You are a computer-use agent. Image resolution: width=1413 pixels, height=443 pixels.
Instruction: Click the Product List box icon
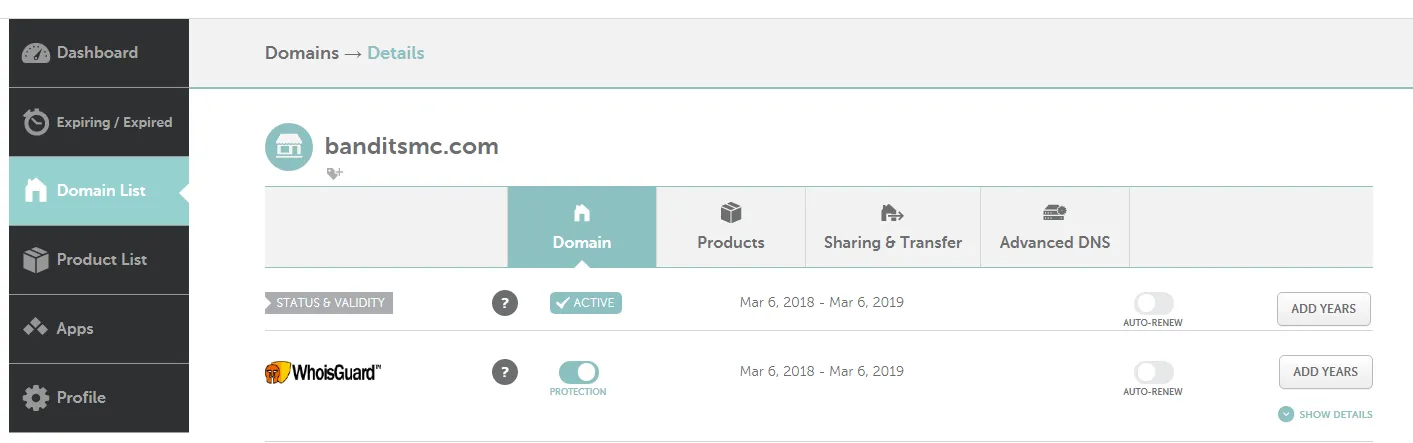36,260
